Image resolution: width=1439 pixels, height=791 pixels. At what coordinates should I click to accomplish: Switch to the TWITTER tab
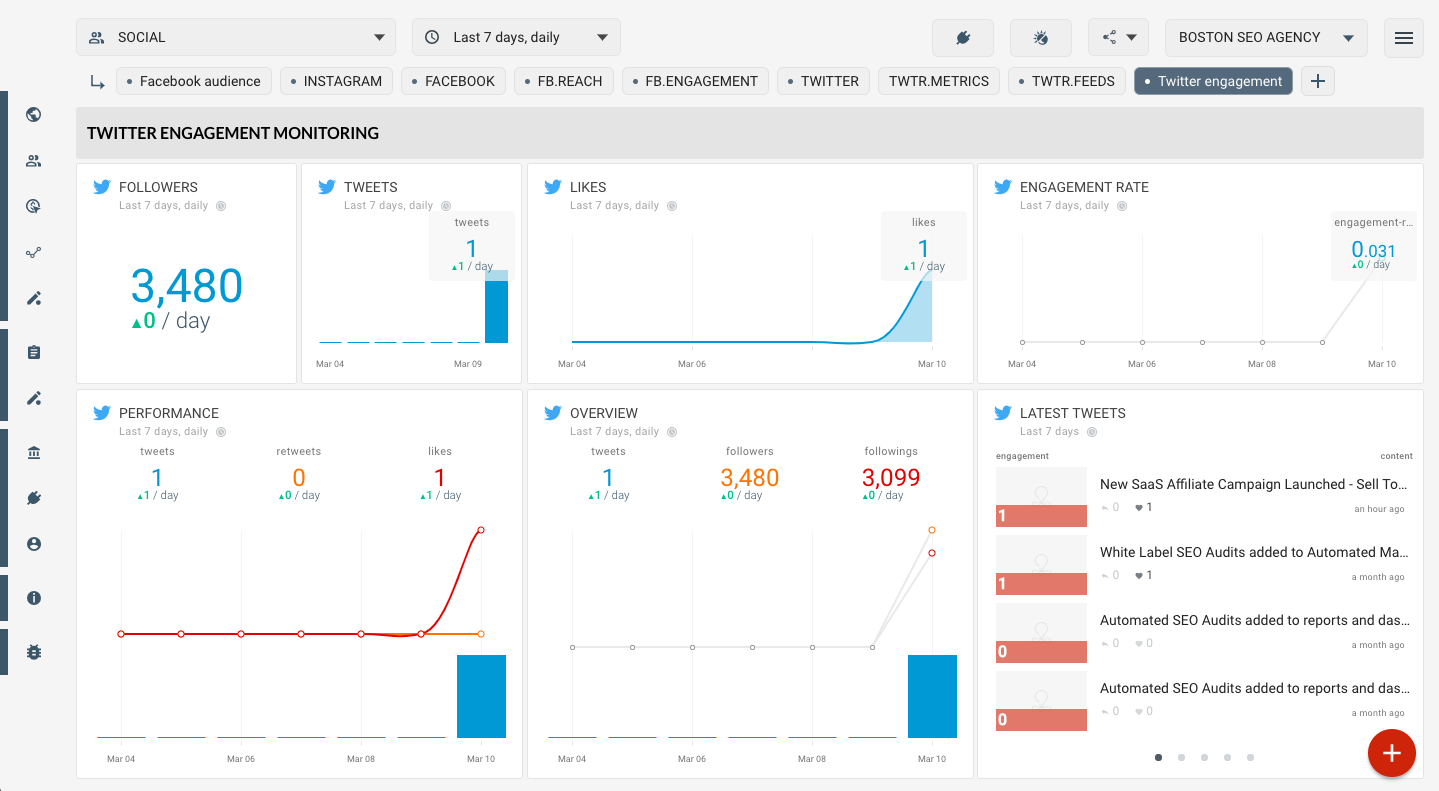[824, 81]
